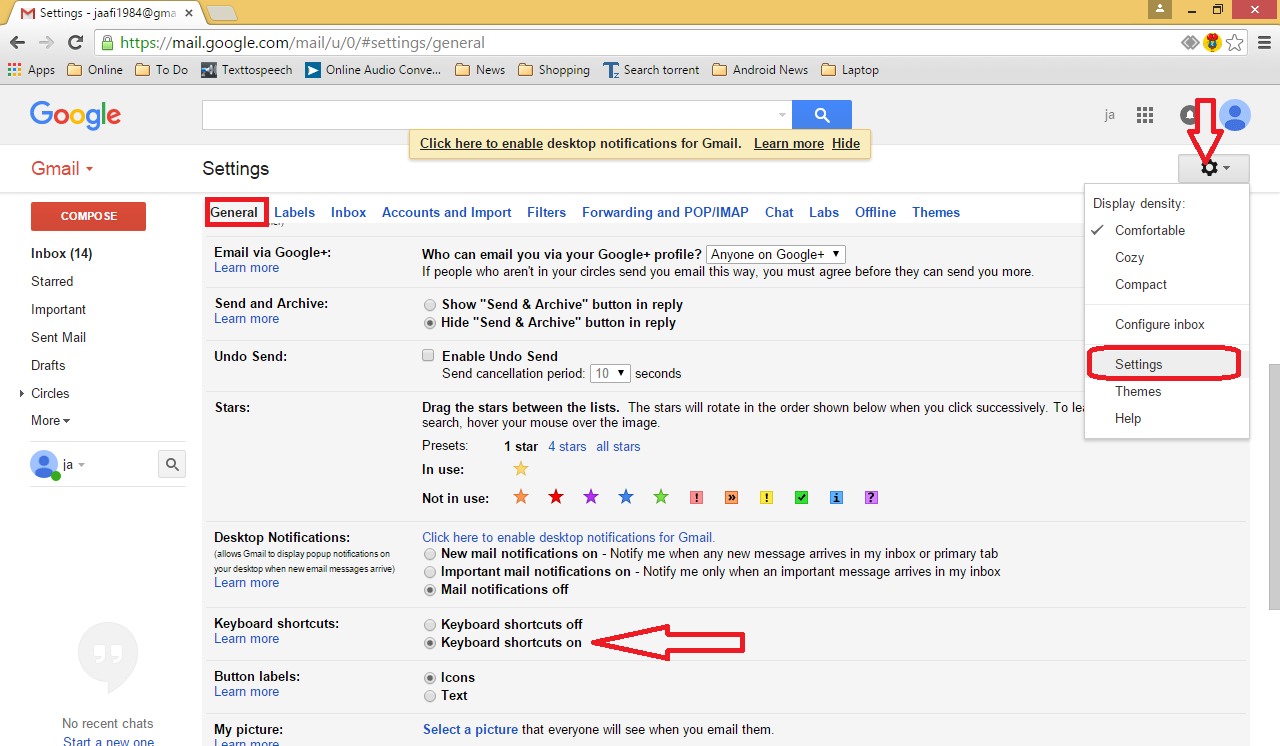Open the settings gear menu
The width and height of the screenshot is (1280, 746).
[1214, 169]
